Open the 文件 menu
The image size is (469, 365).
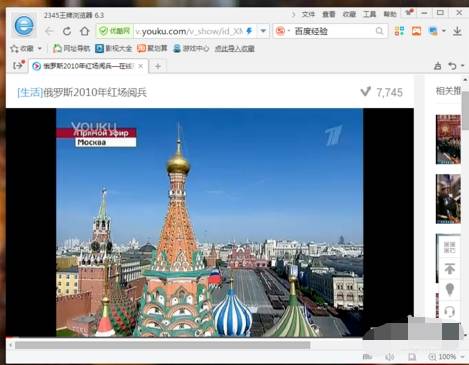point(308,14)
